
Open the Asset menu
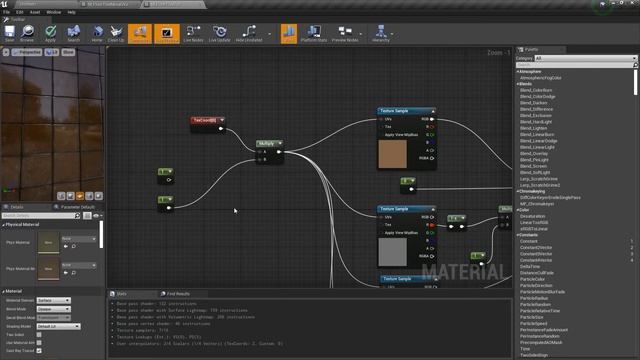click(x=35, y=12)
